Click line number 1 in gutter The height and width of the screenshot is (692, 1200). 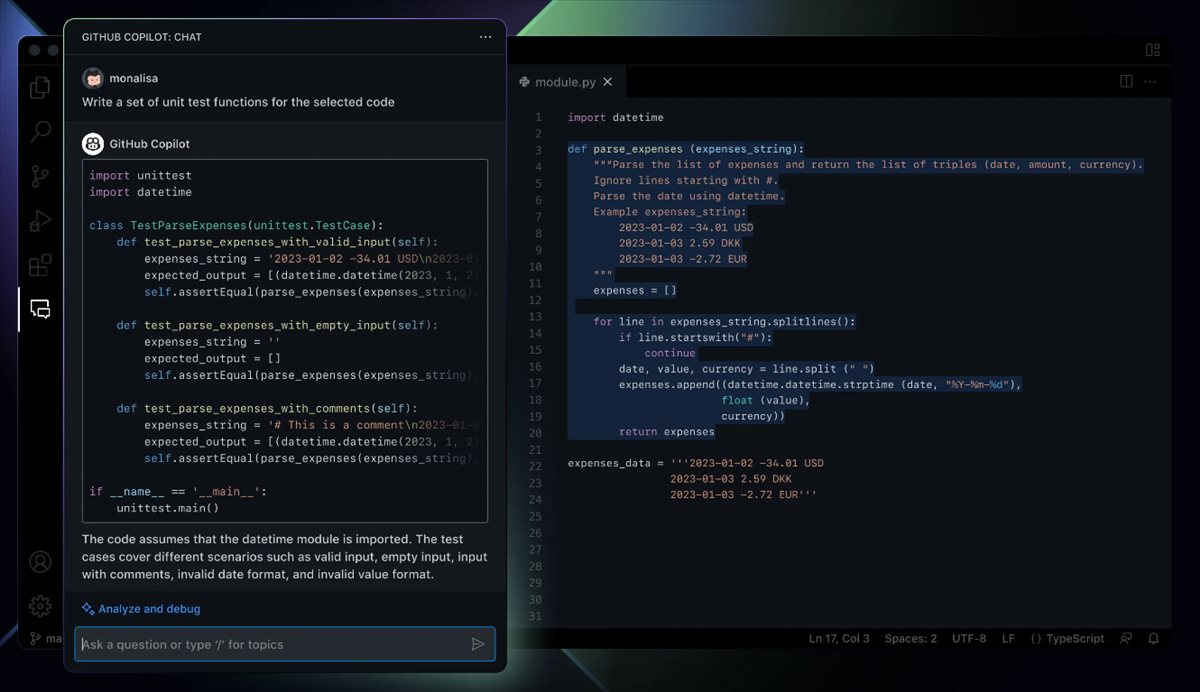[x=538, y=117]
